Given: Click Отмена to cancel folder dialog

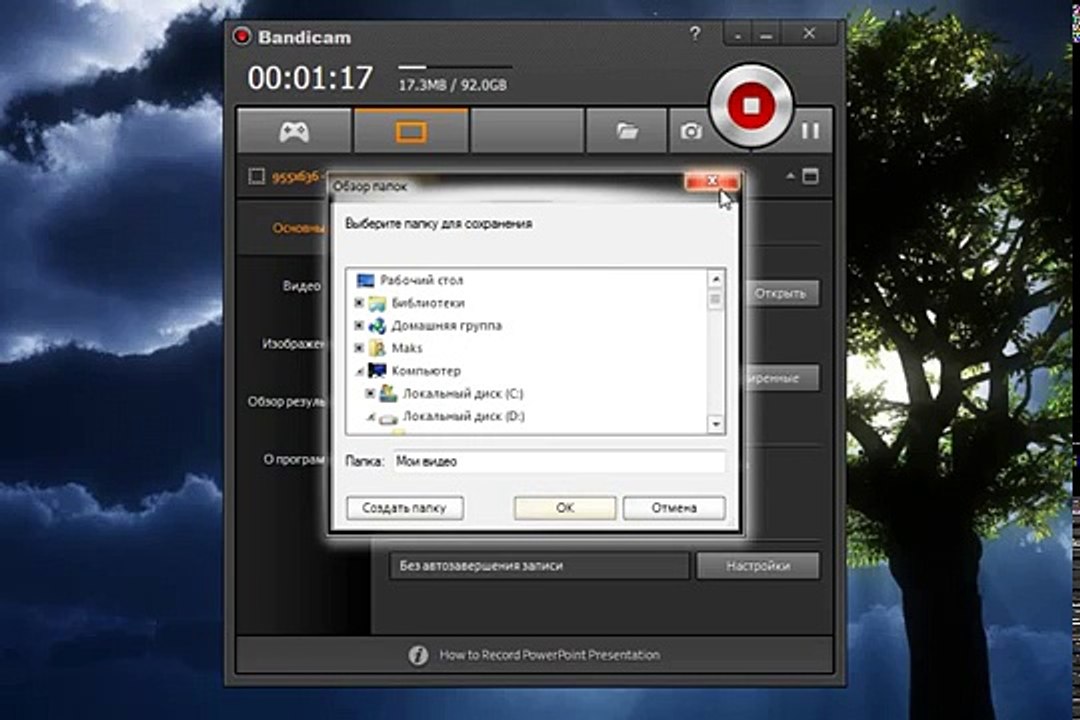Looking at the screenshot, I should pos(674,508).
